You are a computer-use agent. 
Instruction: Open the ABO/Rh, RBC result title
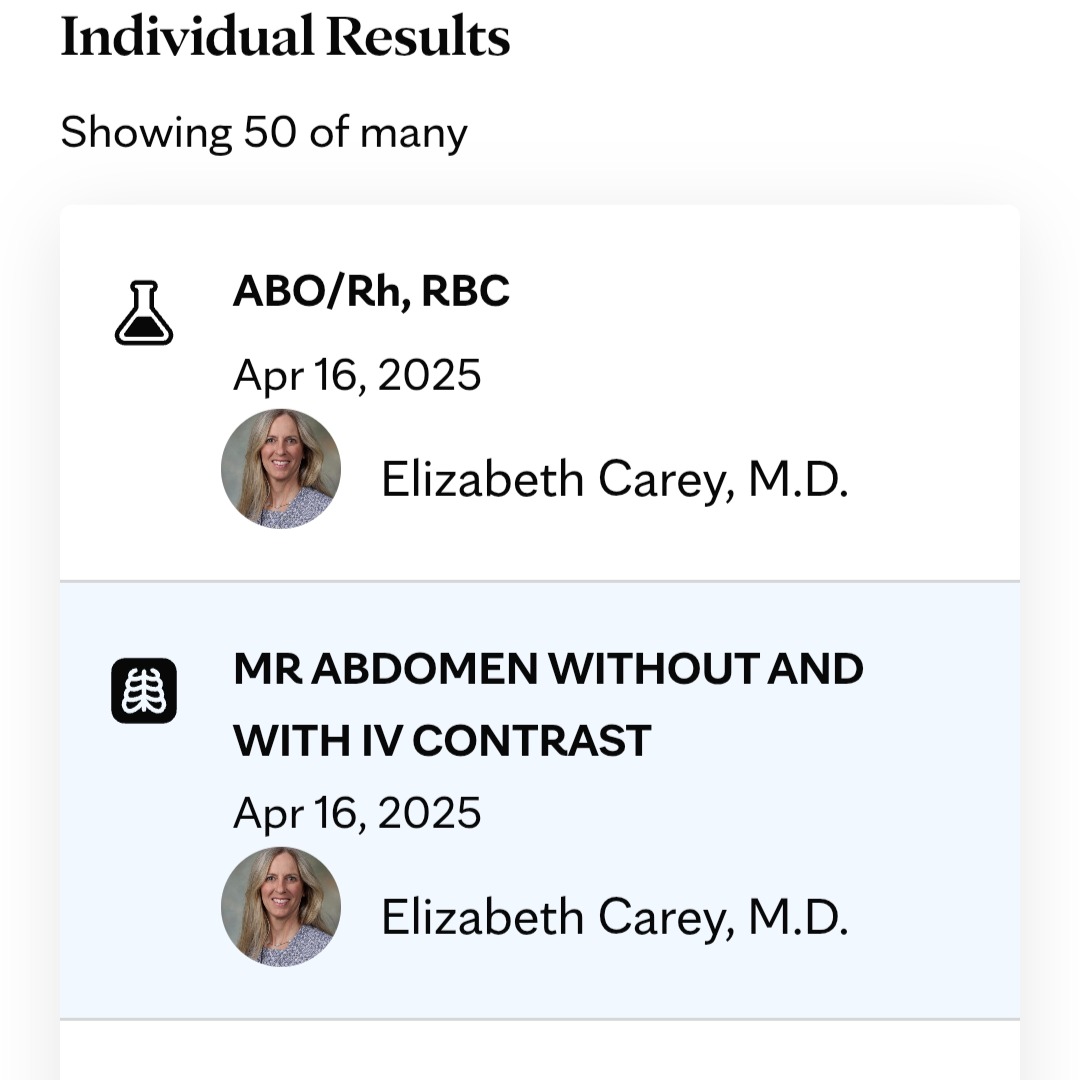tap(371, 291)
